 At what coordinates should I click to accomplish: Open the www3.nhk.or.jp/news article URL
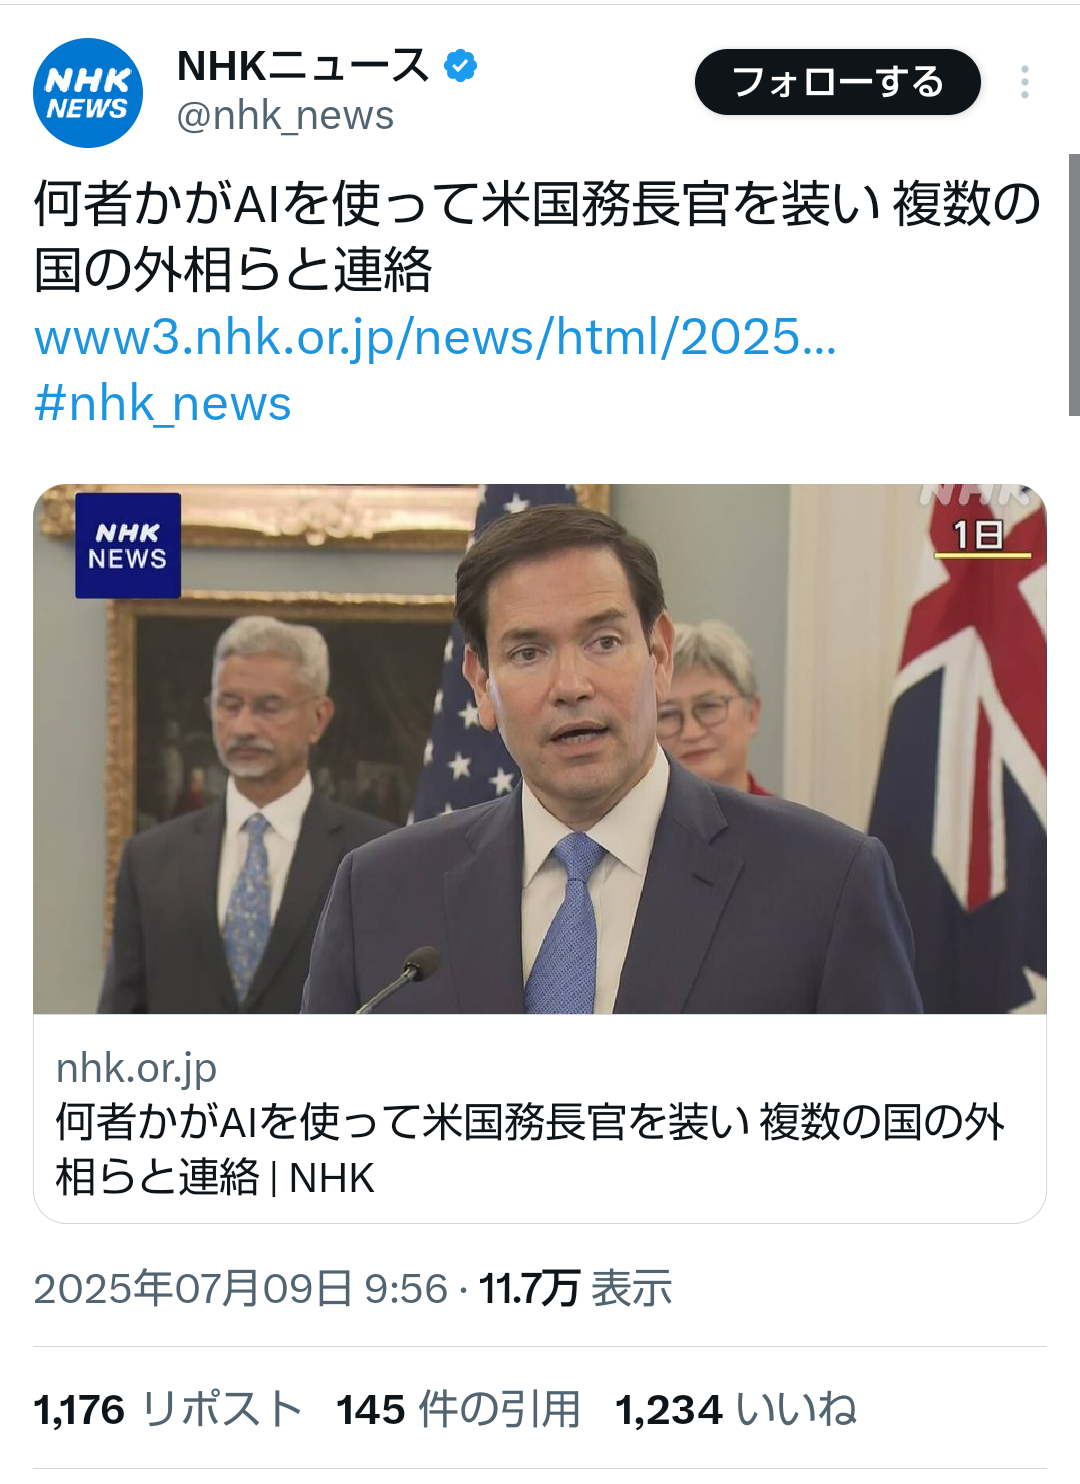435,337
